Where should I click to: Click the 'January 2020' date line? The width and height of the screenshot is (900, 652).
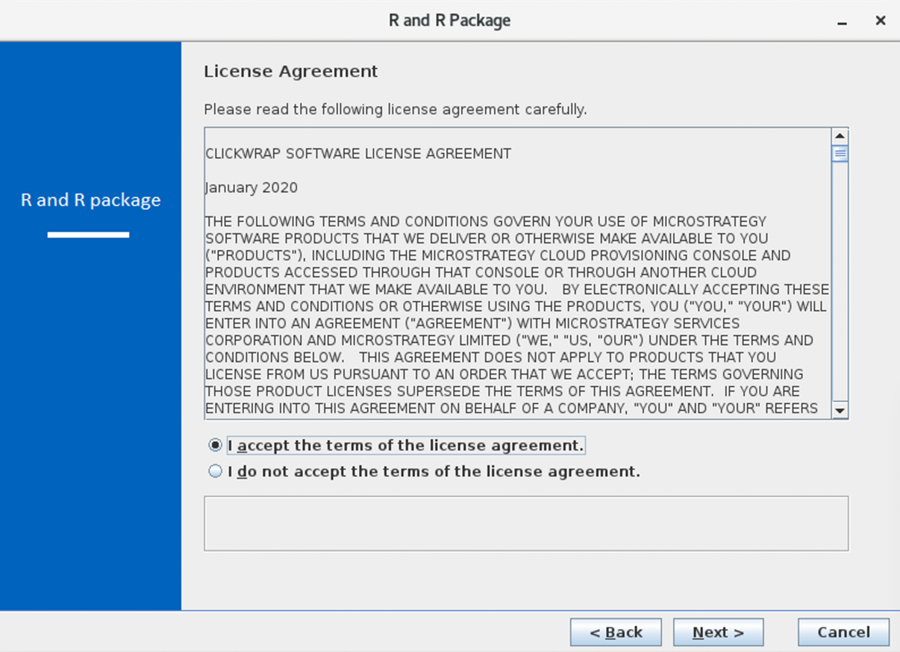[251, 188]
